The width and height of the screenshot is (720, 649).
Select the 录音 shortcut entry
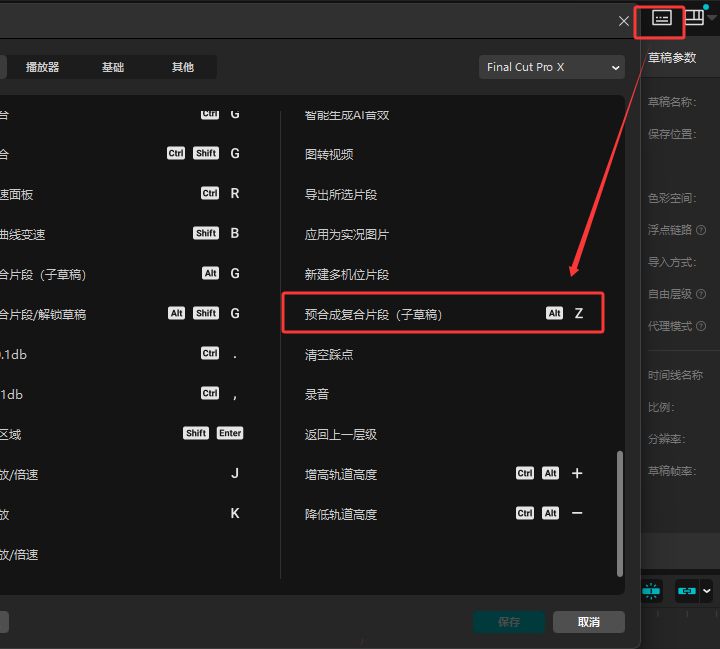317,394
